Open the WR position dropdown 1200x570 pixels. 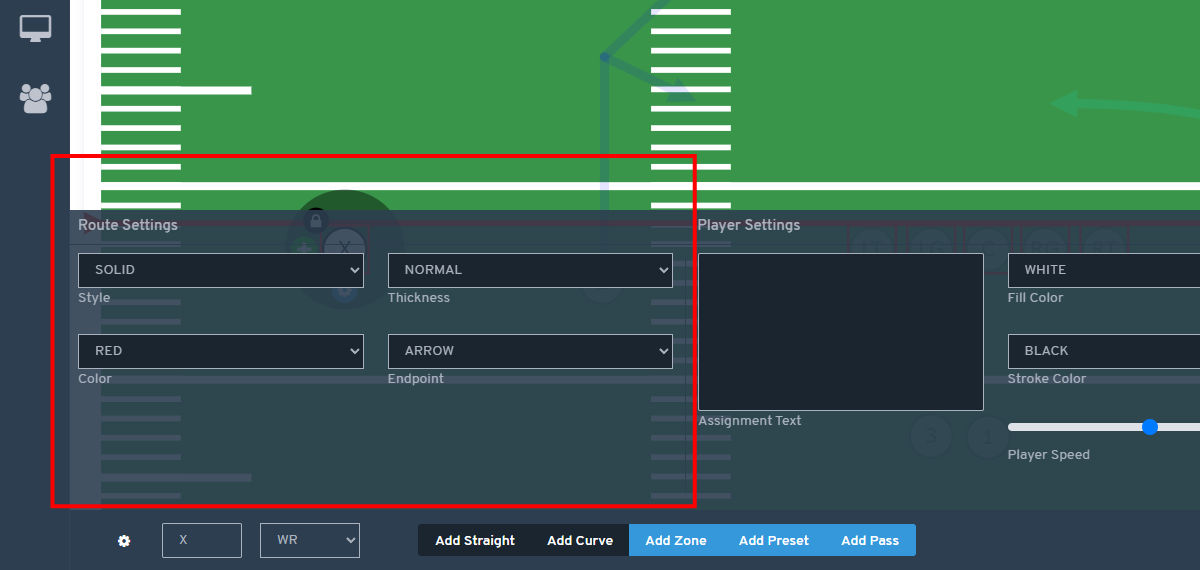tap(310, 540)
